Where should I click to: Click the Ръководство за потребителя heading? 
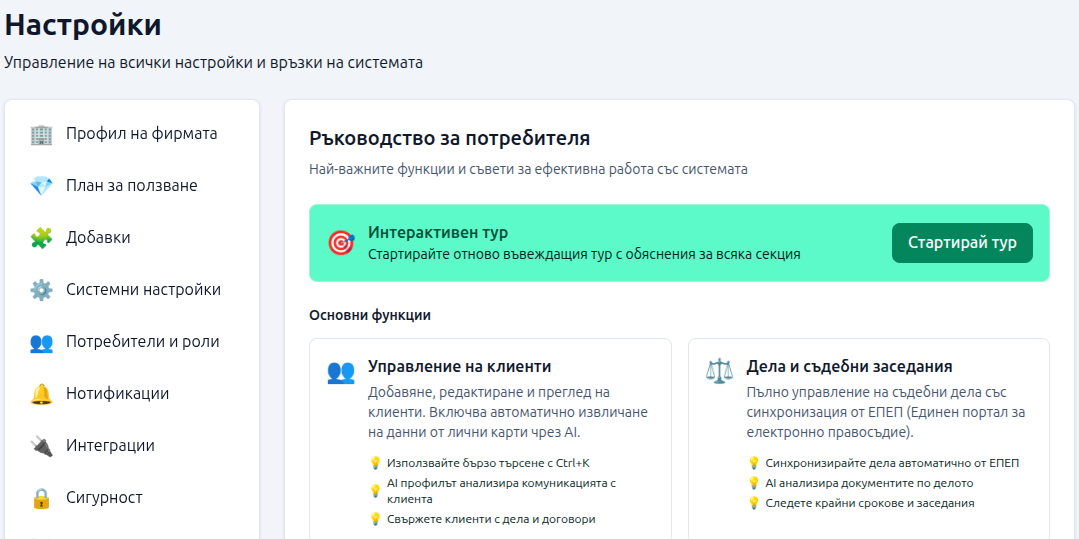tap(449, 139)
